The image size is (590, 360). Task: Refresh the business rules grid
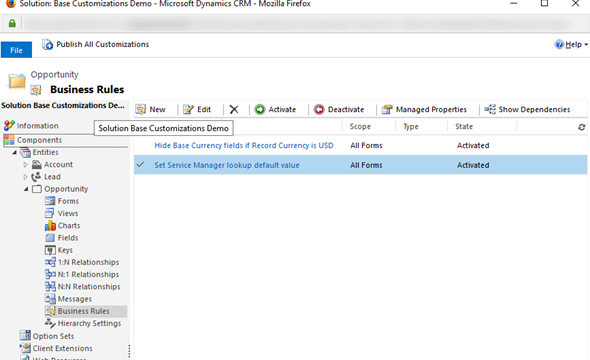tap(581, 127)
